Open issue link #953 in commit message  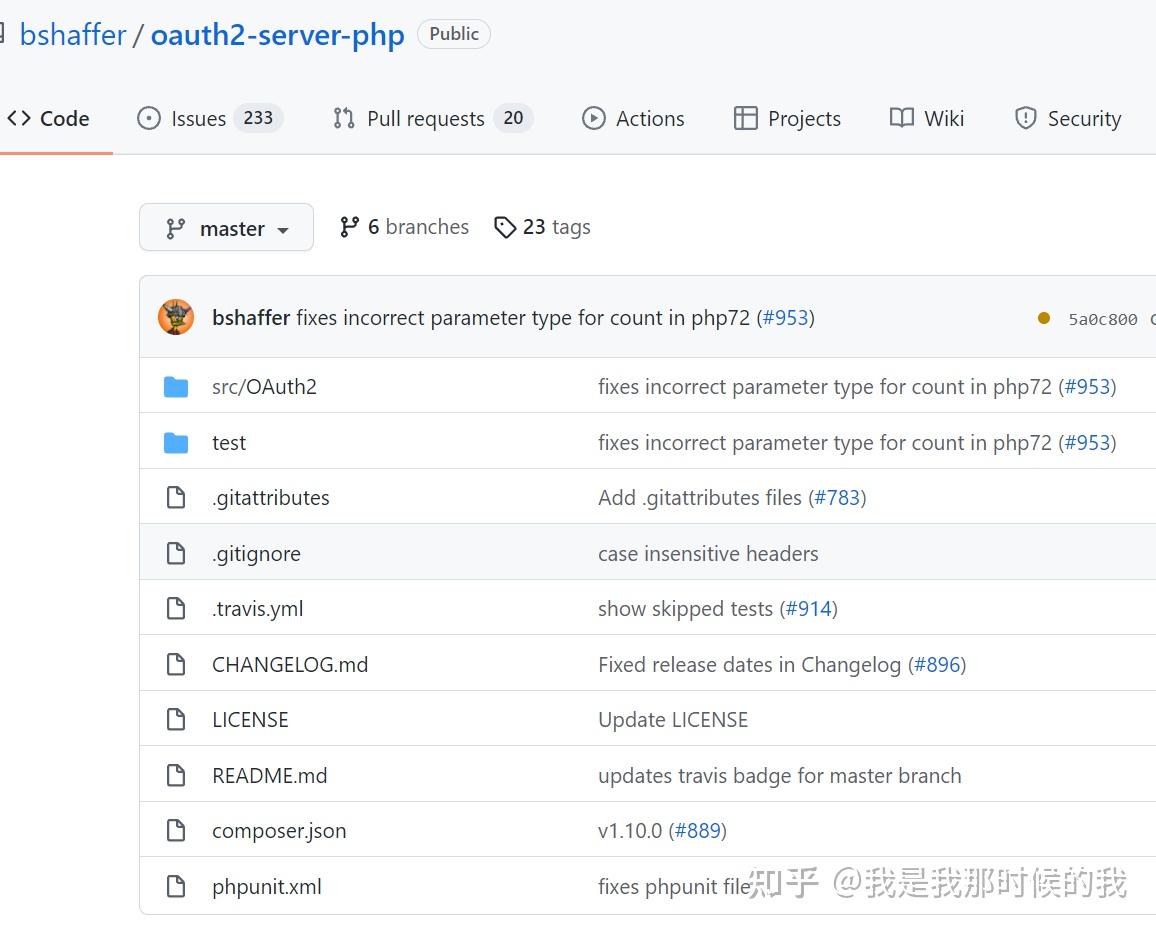tap(787, 317)
